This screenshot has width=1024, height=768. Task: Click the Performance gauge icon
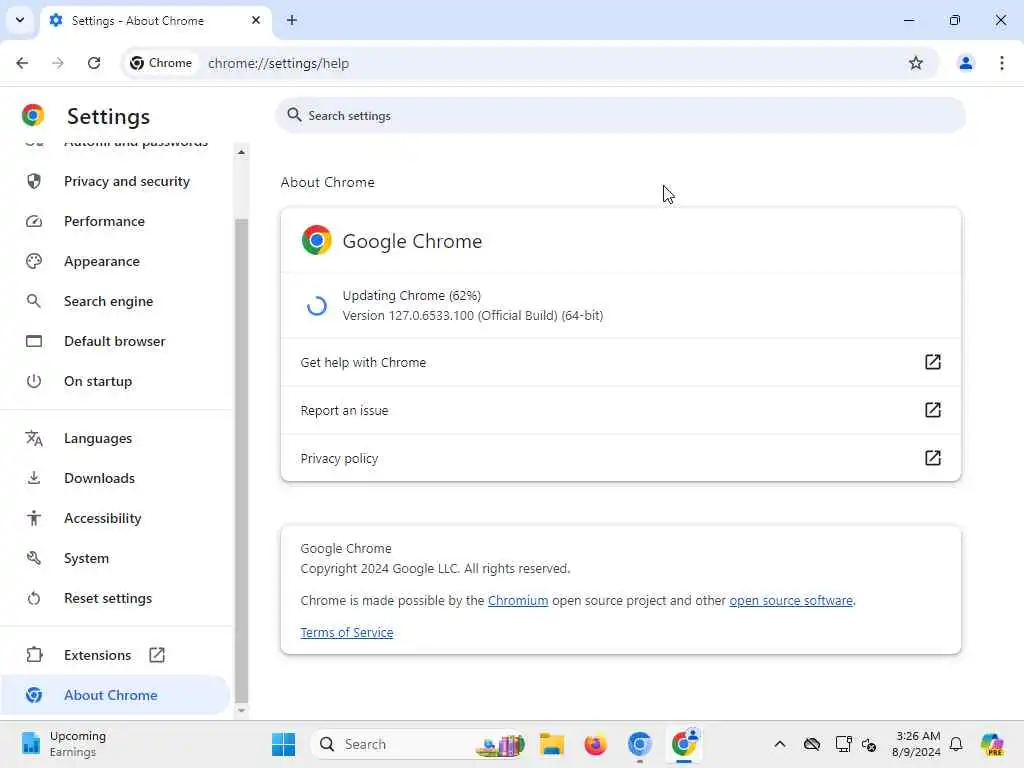point(34,221)
